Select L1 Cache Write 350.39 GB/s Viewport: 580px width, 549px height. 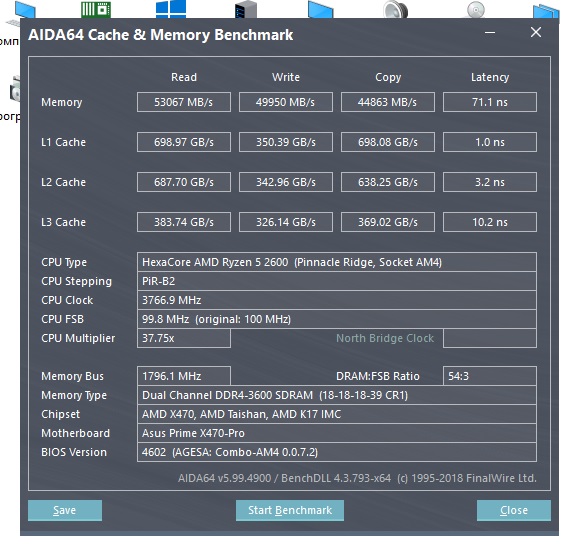pyautogui.click(x=286, y=142)
